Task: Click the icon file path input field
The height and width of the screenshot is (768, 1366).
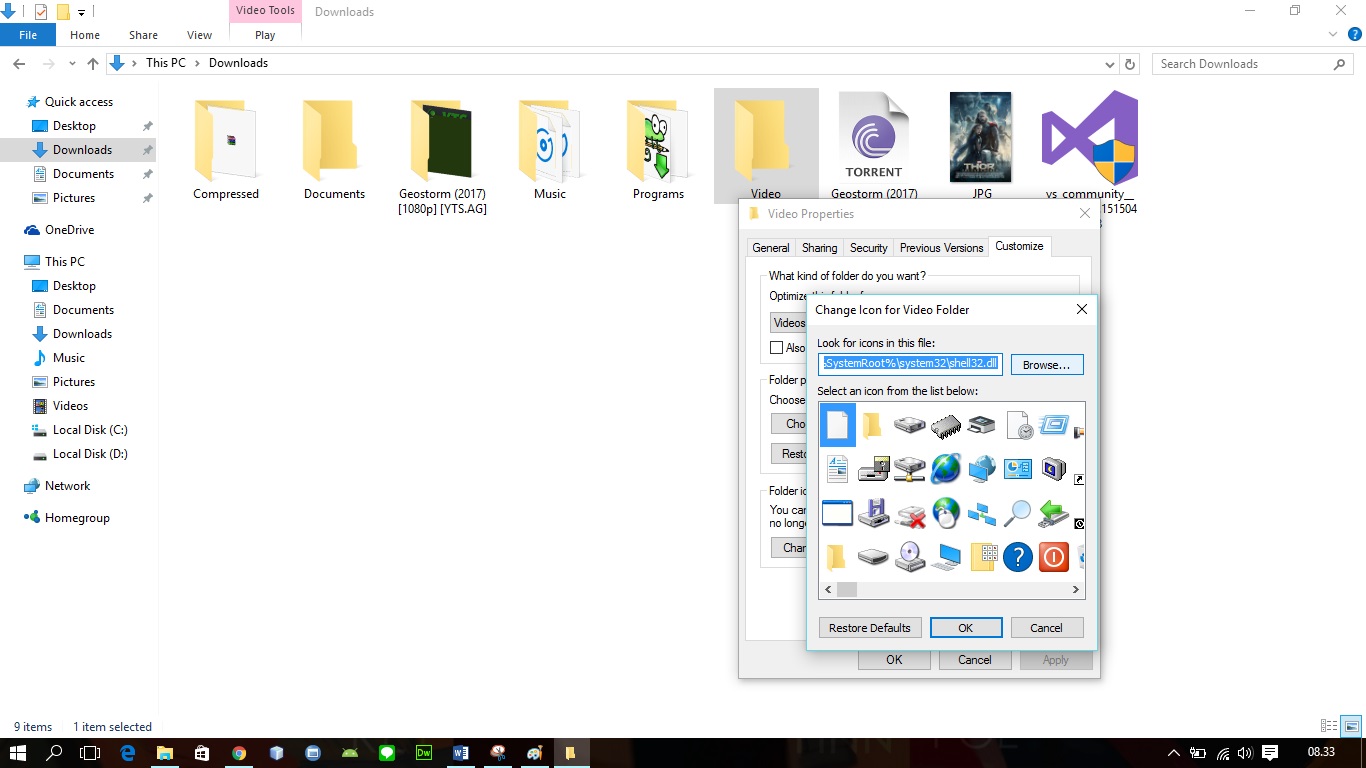Action: [910, 364]
